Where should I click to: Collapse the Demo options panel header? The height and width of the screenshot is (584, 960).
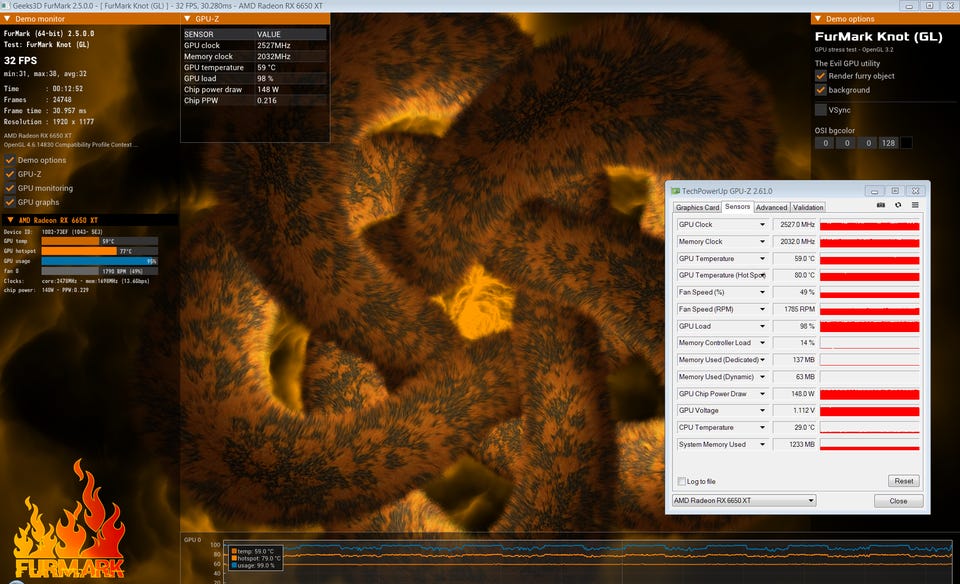pos(818,19)
